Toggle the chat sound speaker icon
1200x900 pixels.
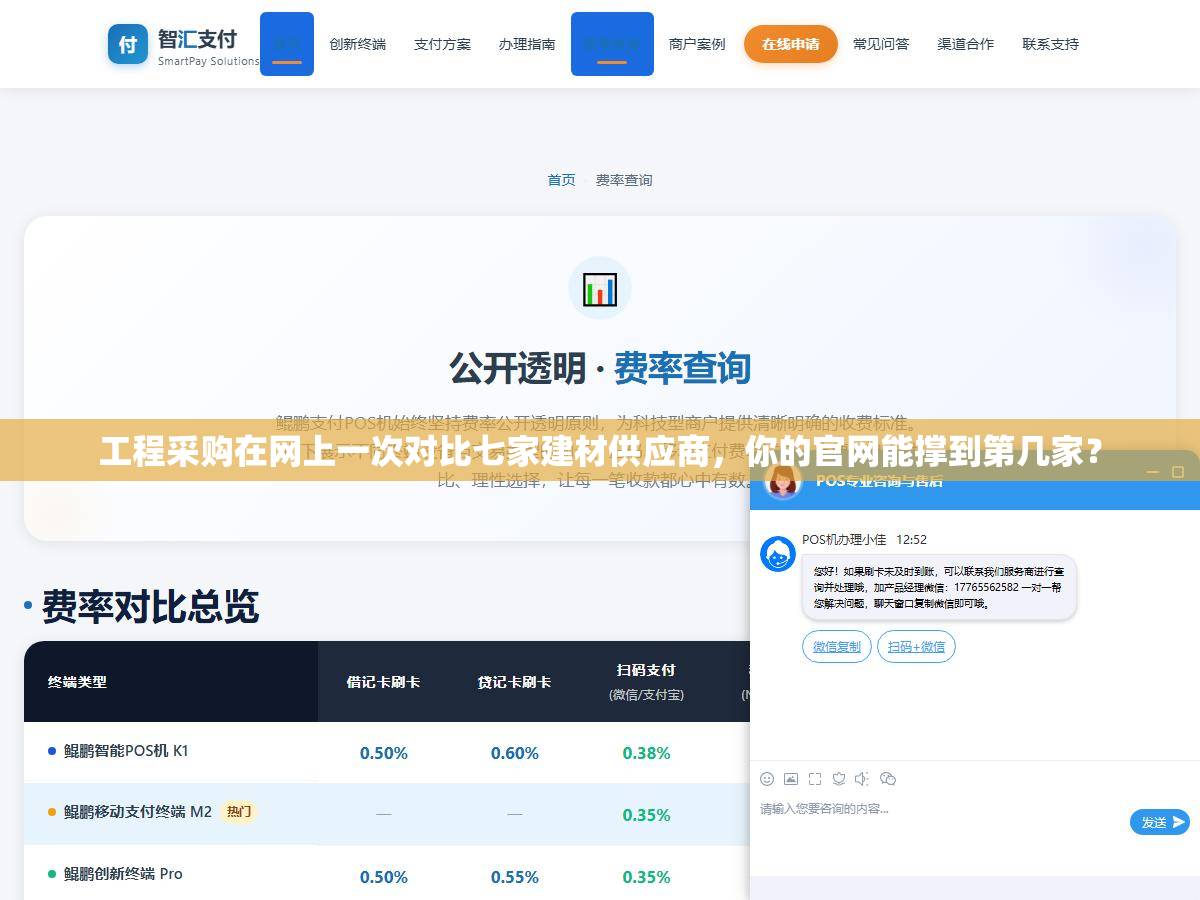(x=862, y=778)
